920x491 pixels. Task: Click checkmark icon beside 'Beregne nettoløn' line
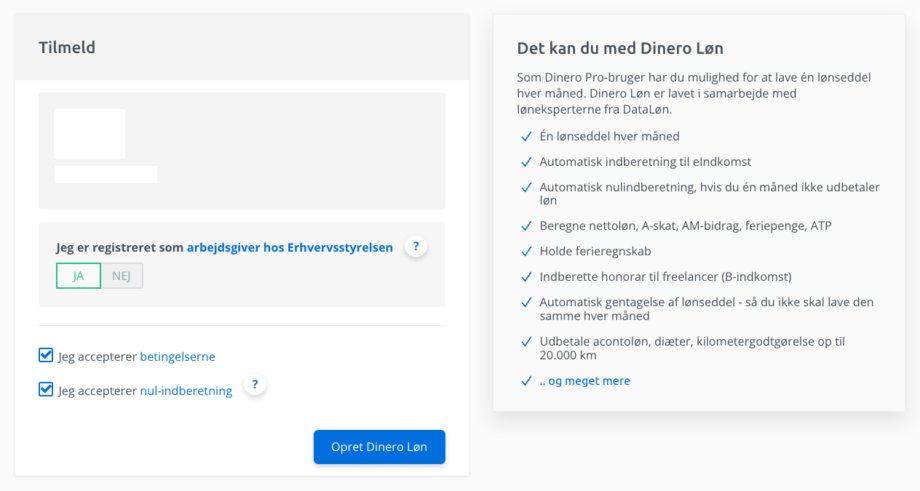click(x=526, y=226)
